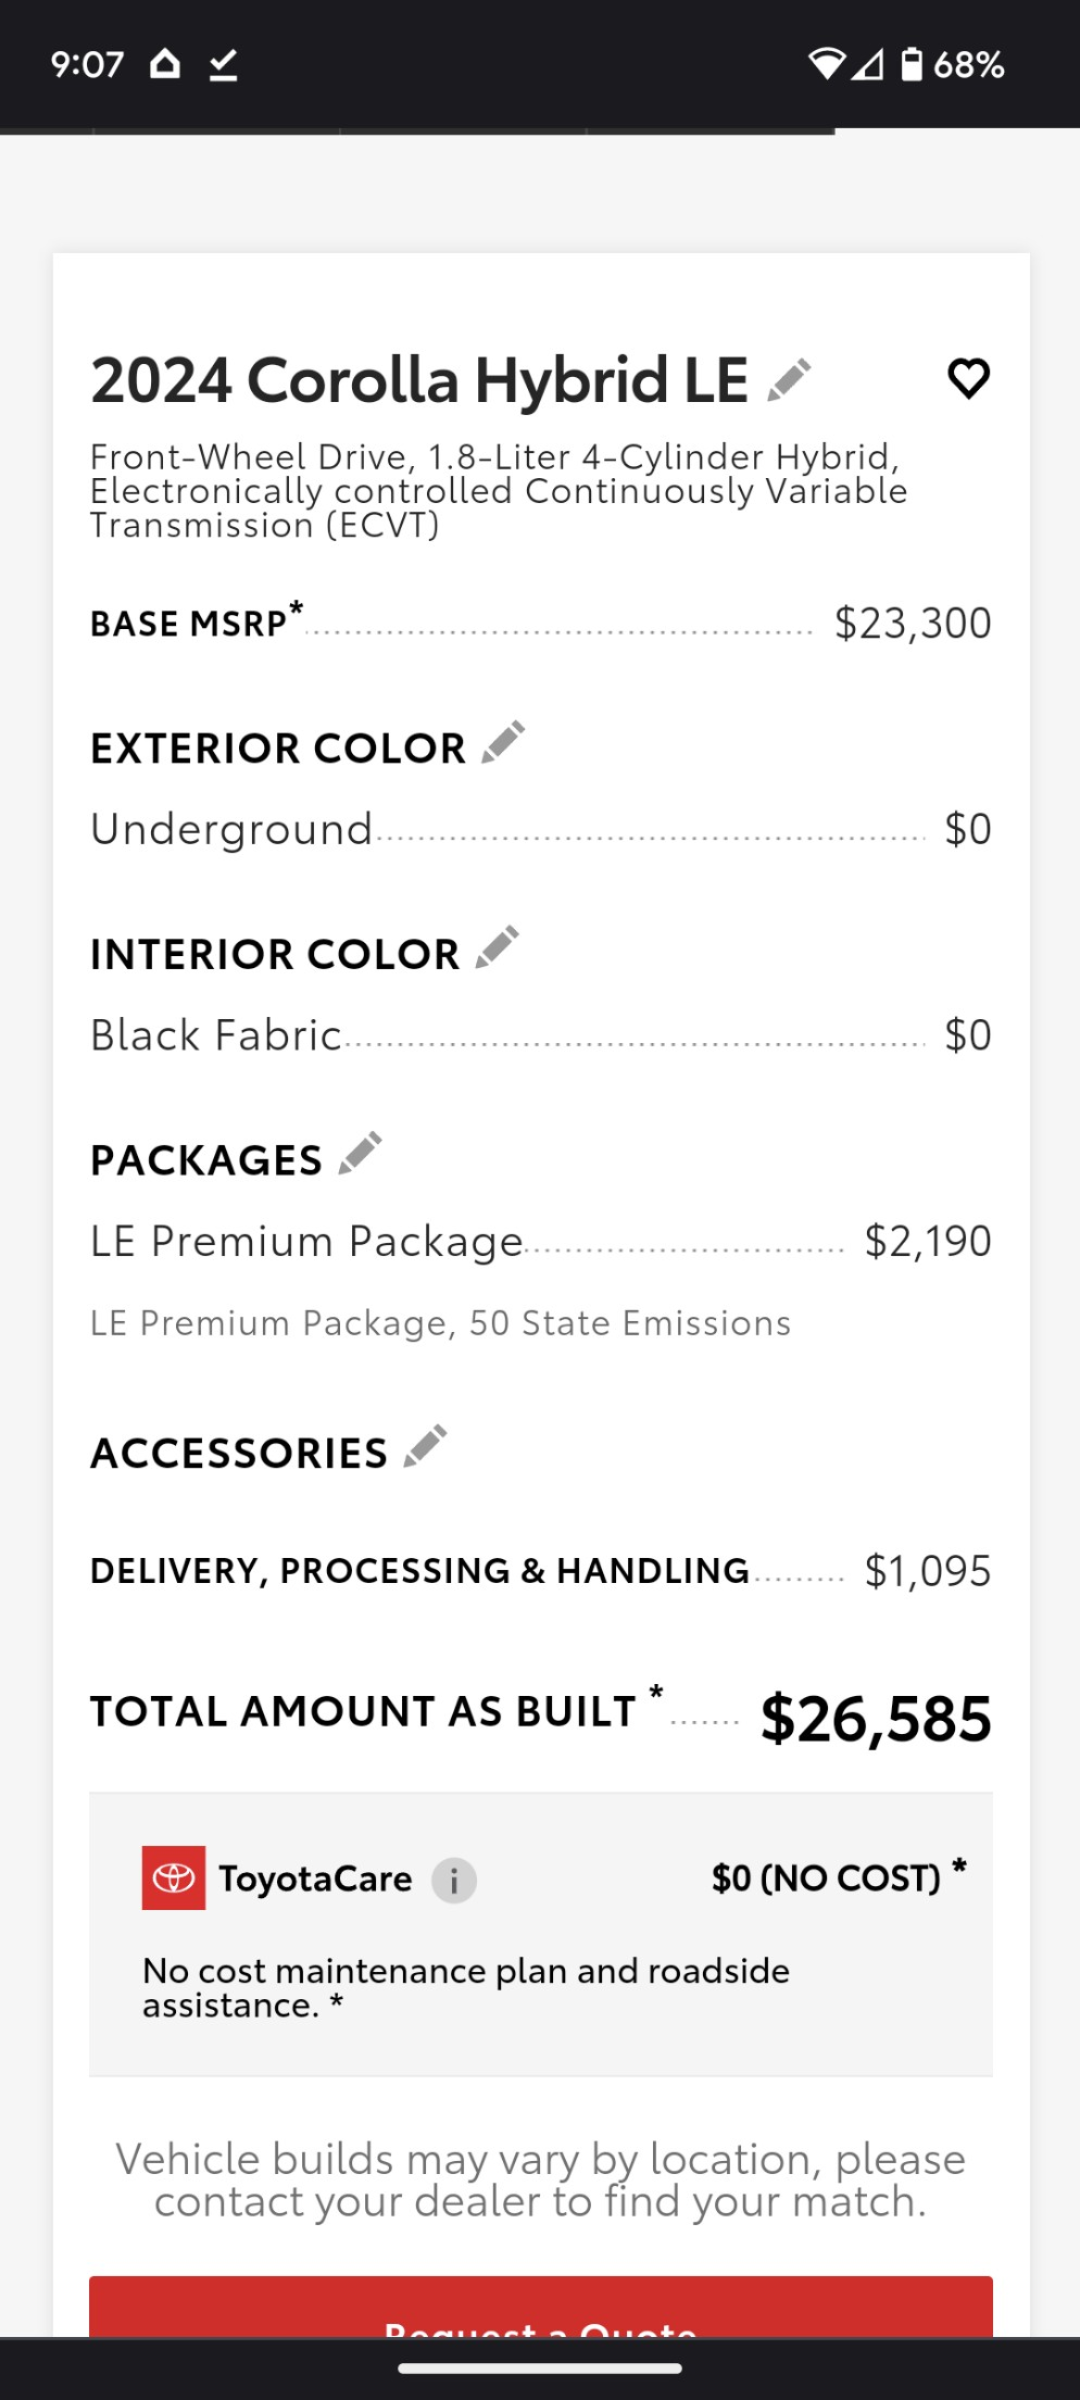Edit interior color with pencil icon
Image resolution: width=1080 pixels, height=2400 pixels.
tap(497, 947)
